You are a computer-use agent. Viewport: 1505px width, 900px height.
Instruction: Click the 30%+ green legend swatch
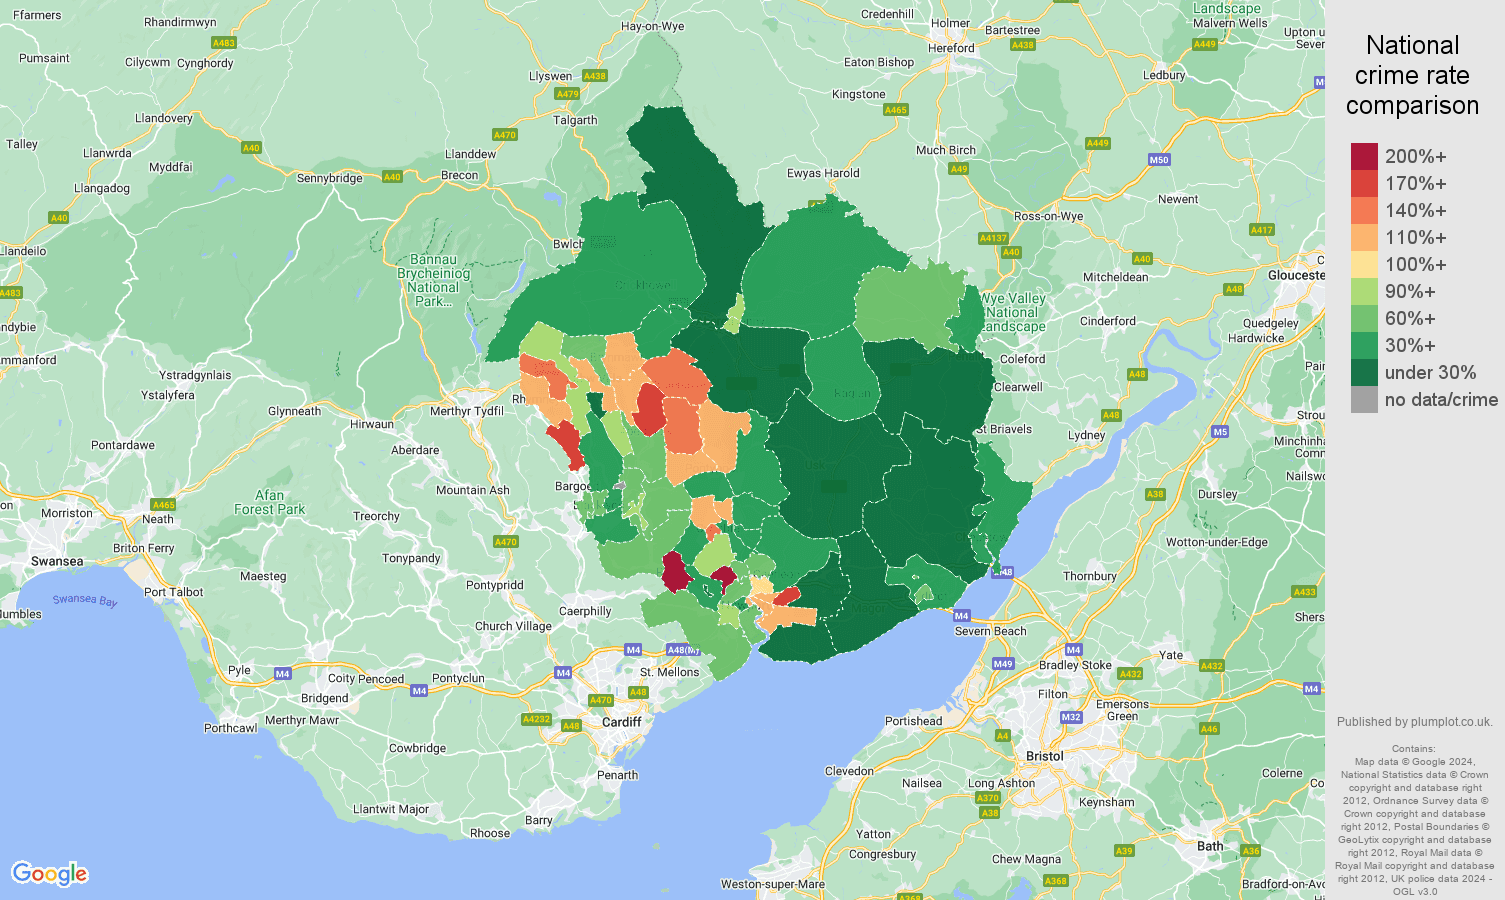tap(1364, 345)
